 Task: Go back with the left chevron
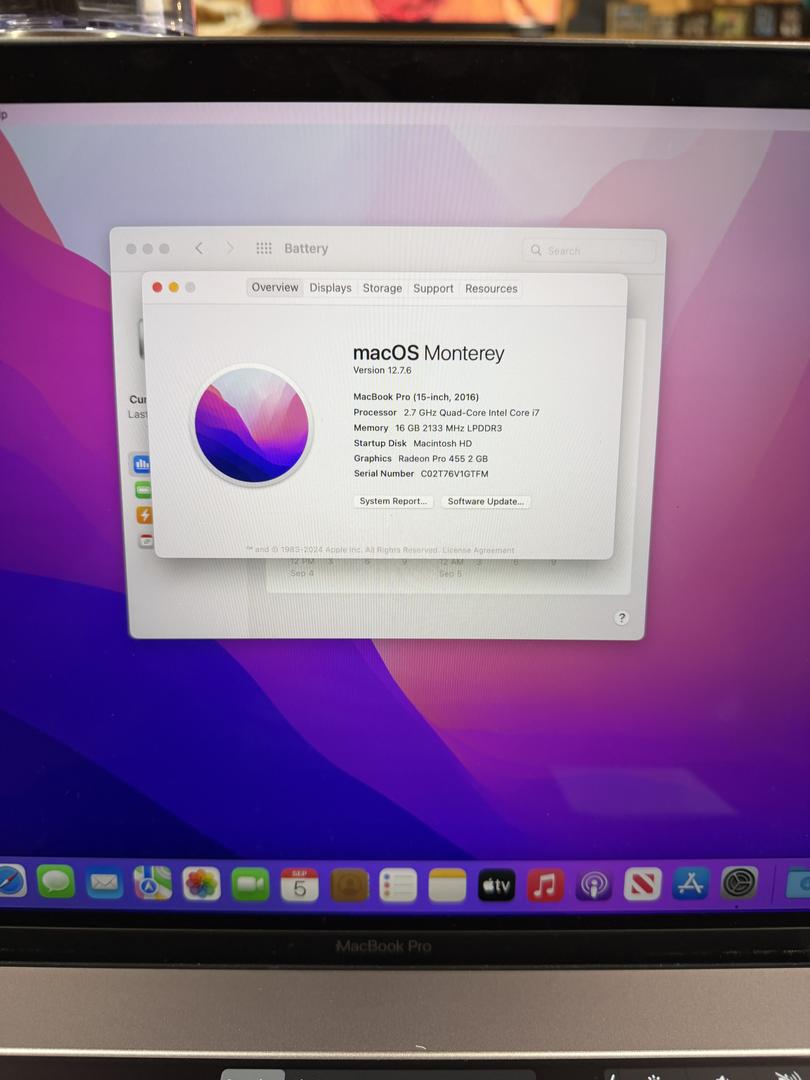(x=199, y=248)
